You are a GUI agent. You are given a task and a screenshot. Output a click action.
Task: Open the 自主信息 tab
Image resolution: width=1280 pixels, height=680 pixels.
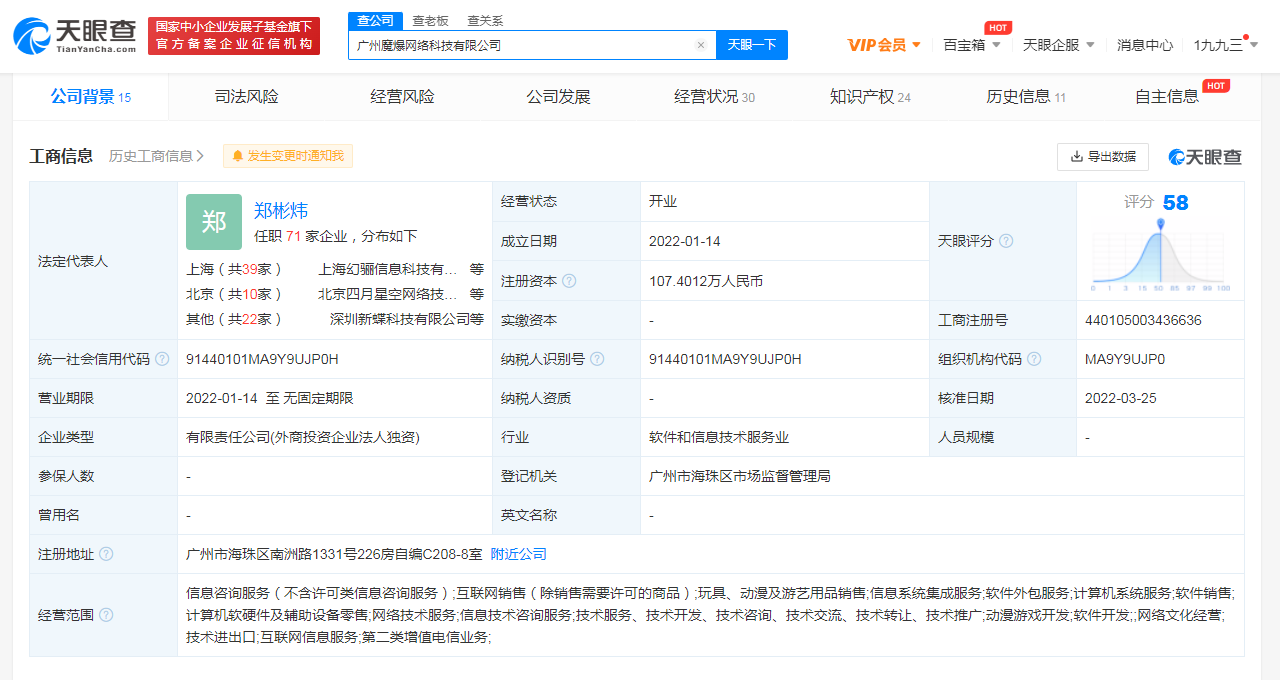click(x=1167, y=97)
